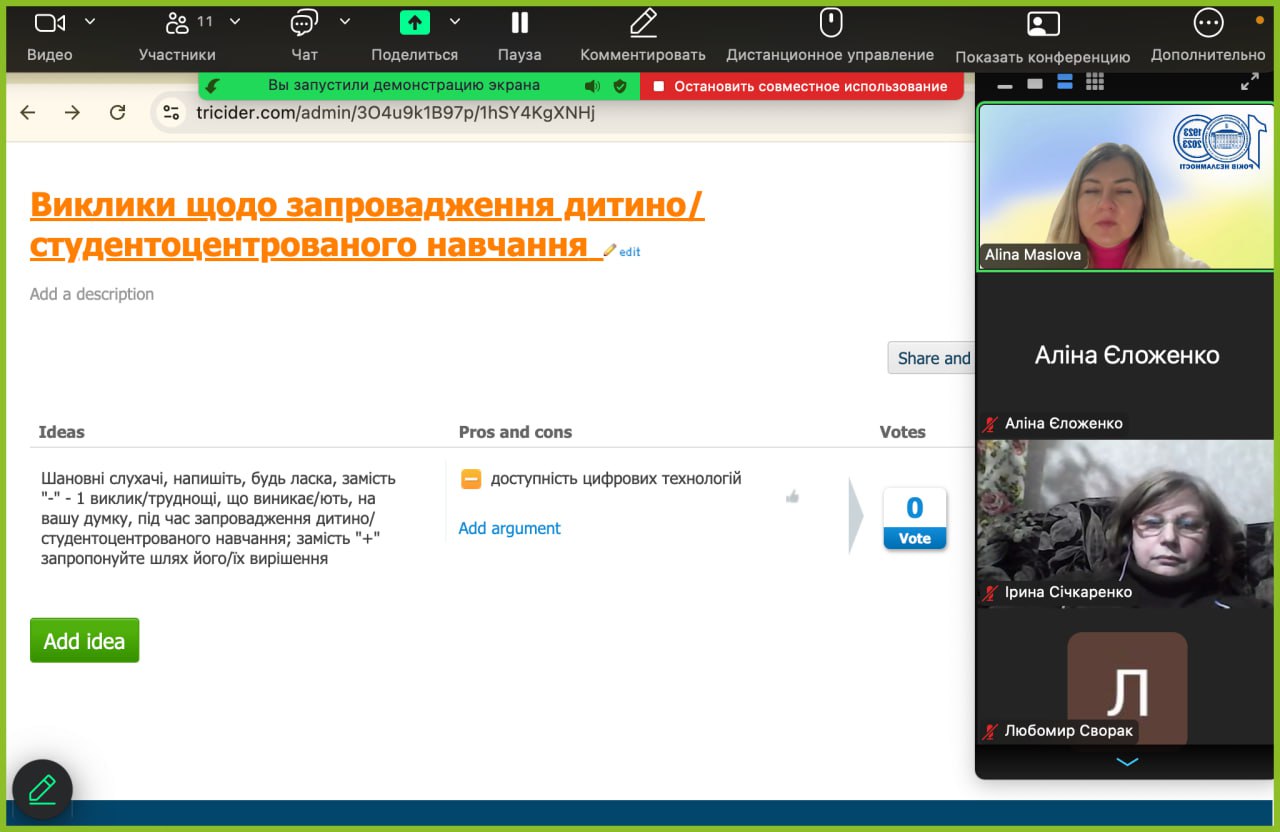Click the green Поделиться share icon
This screenshot has height=832, width=1280.
(414, 22)
